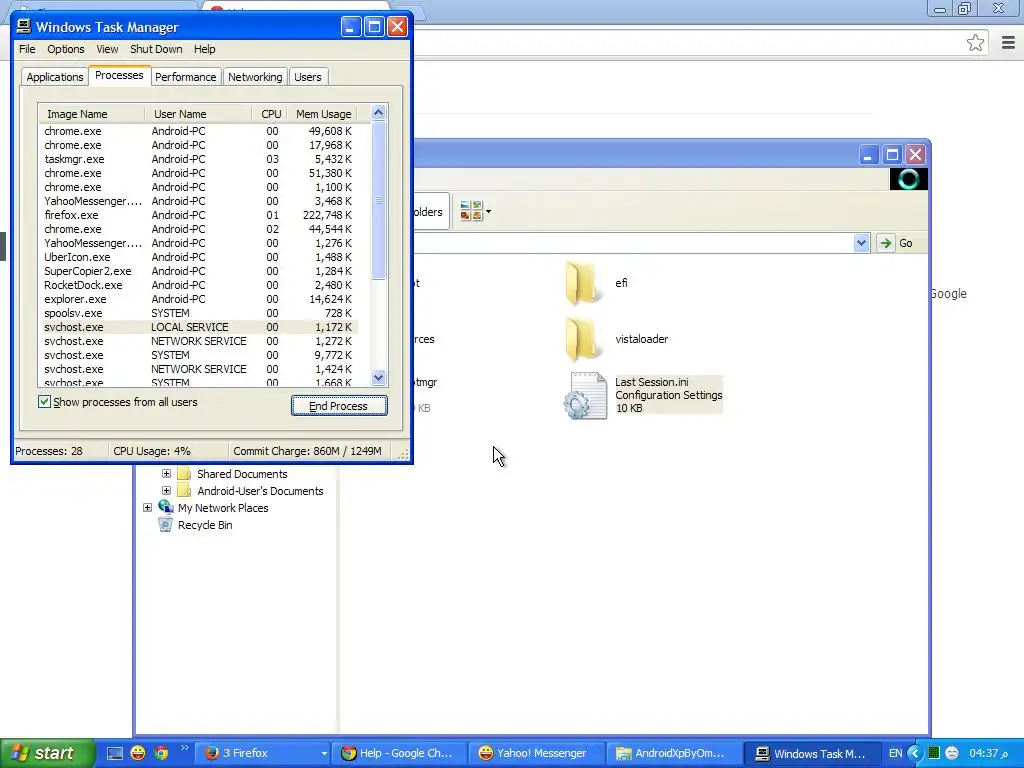Sort processes by CPU column
1024x768 pixels.
[x=270, y=114]
